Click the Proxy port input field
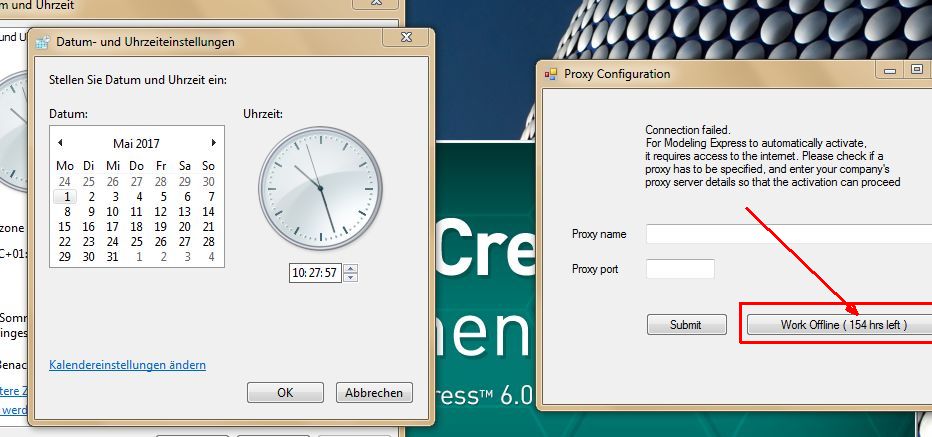This screenshot has width=932, height=437. [680, 269]
